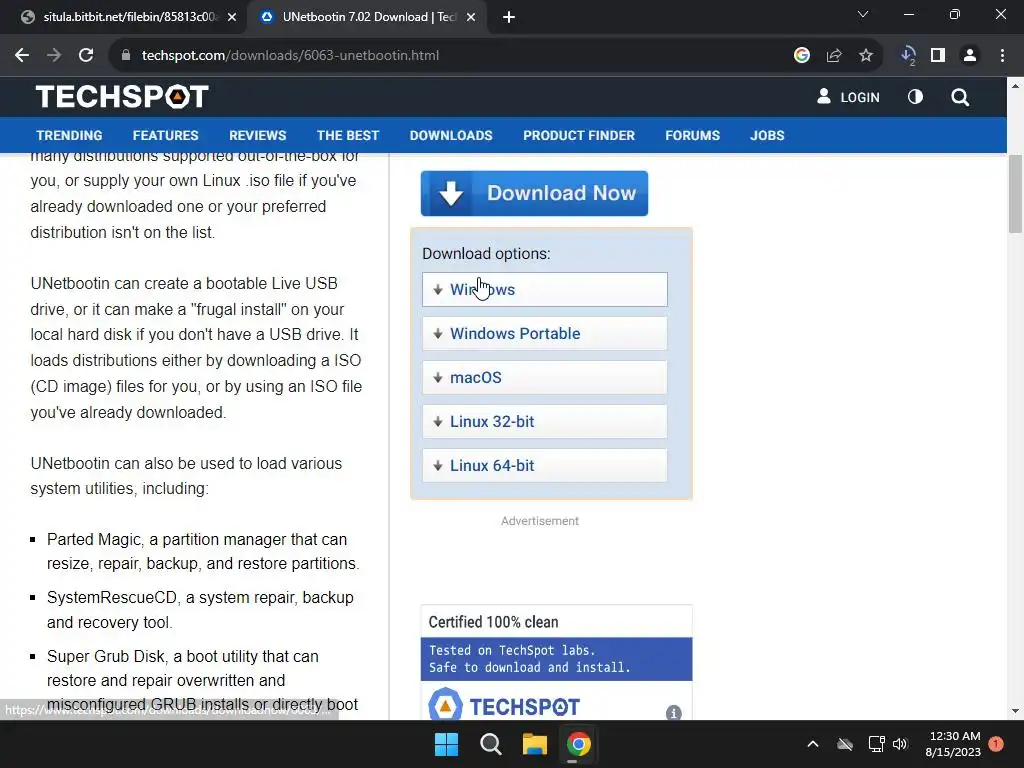Open the JOBS menu
Screen dimensions: 1024x768
(x=767, y=135)
